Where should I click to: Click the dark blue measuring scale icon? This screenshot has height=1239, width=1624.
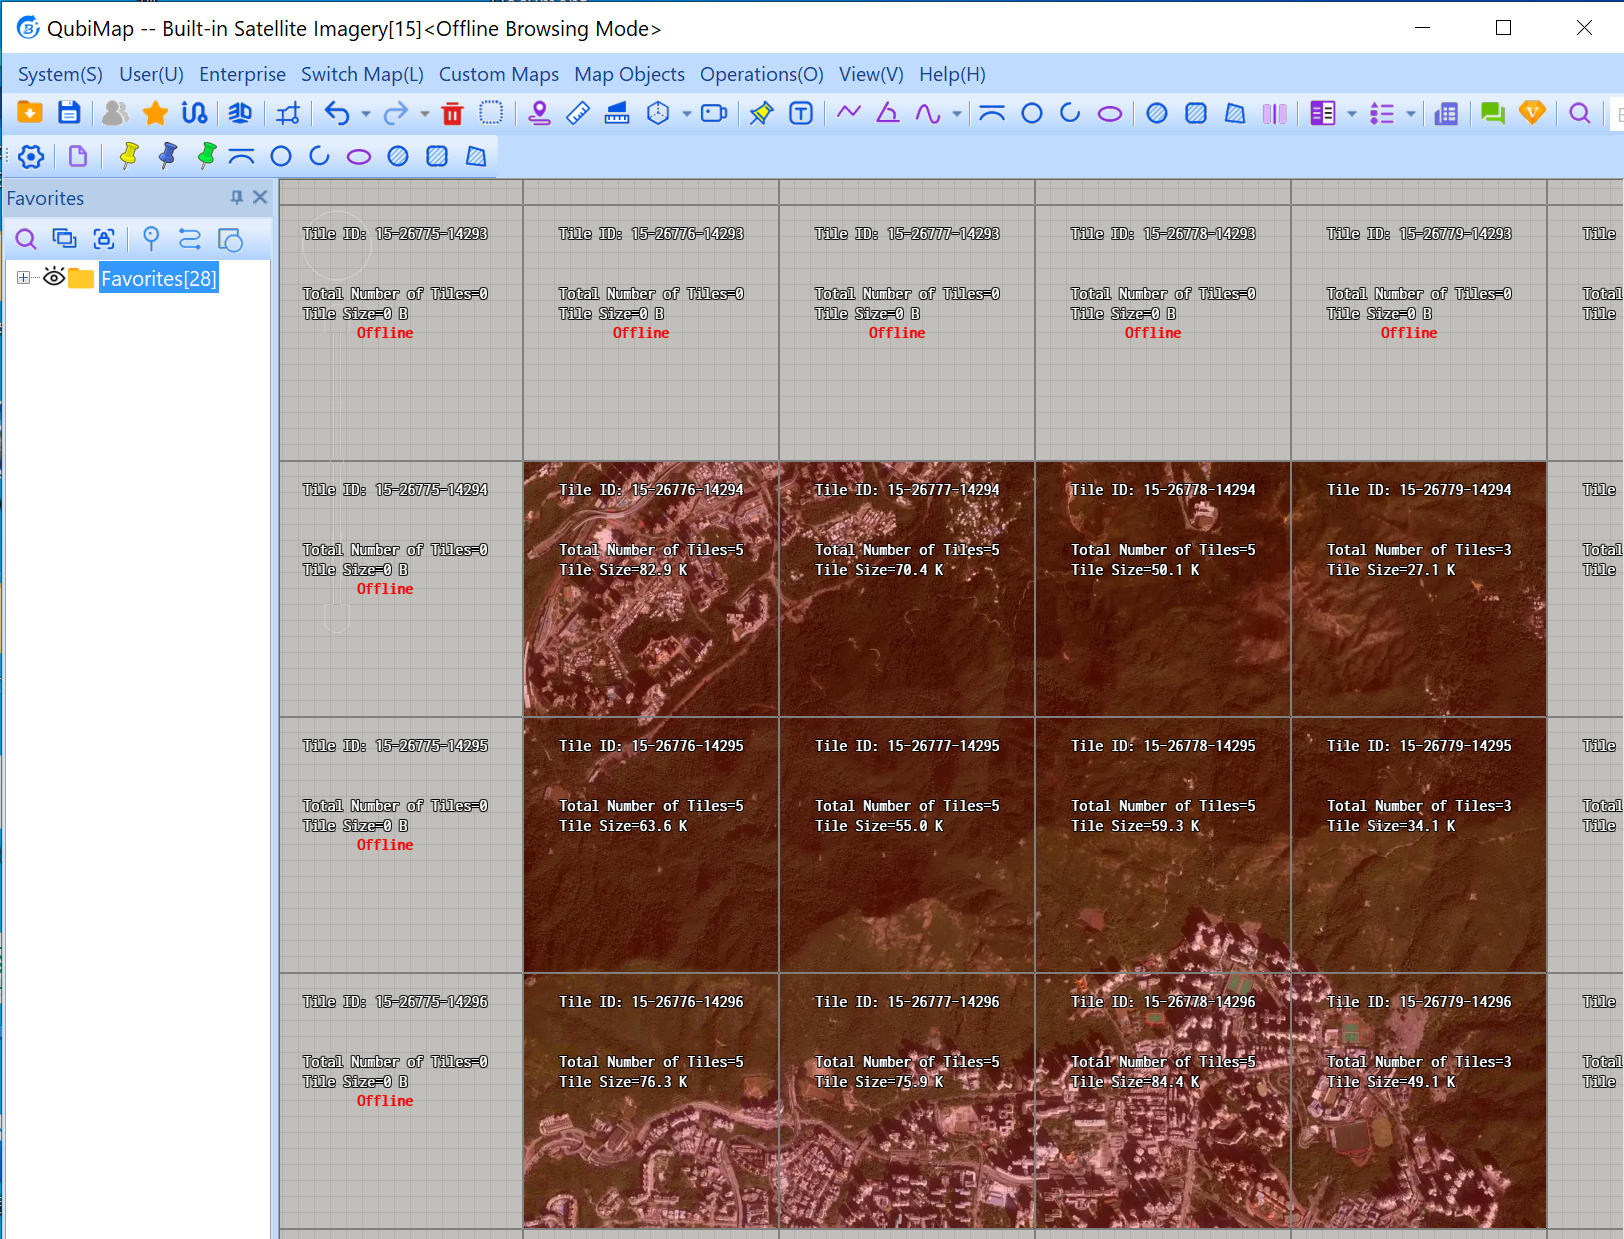[617, 113]
